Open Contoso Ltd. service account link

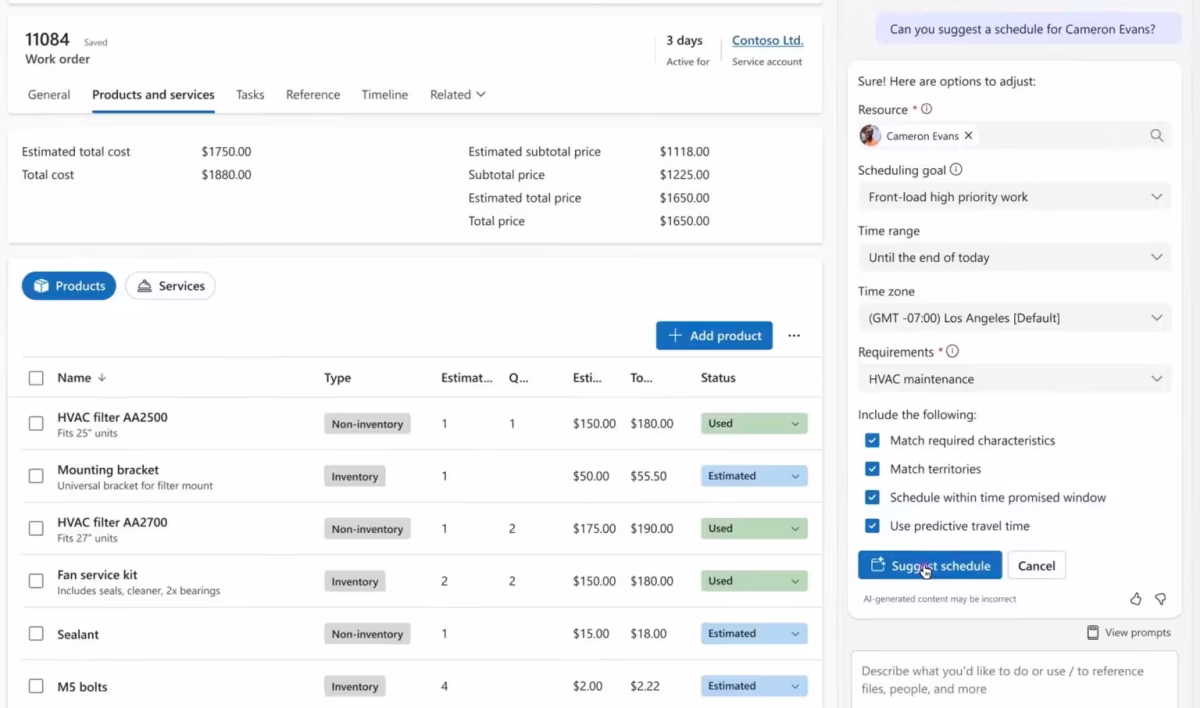click(x=768, y=41)
